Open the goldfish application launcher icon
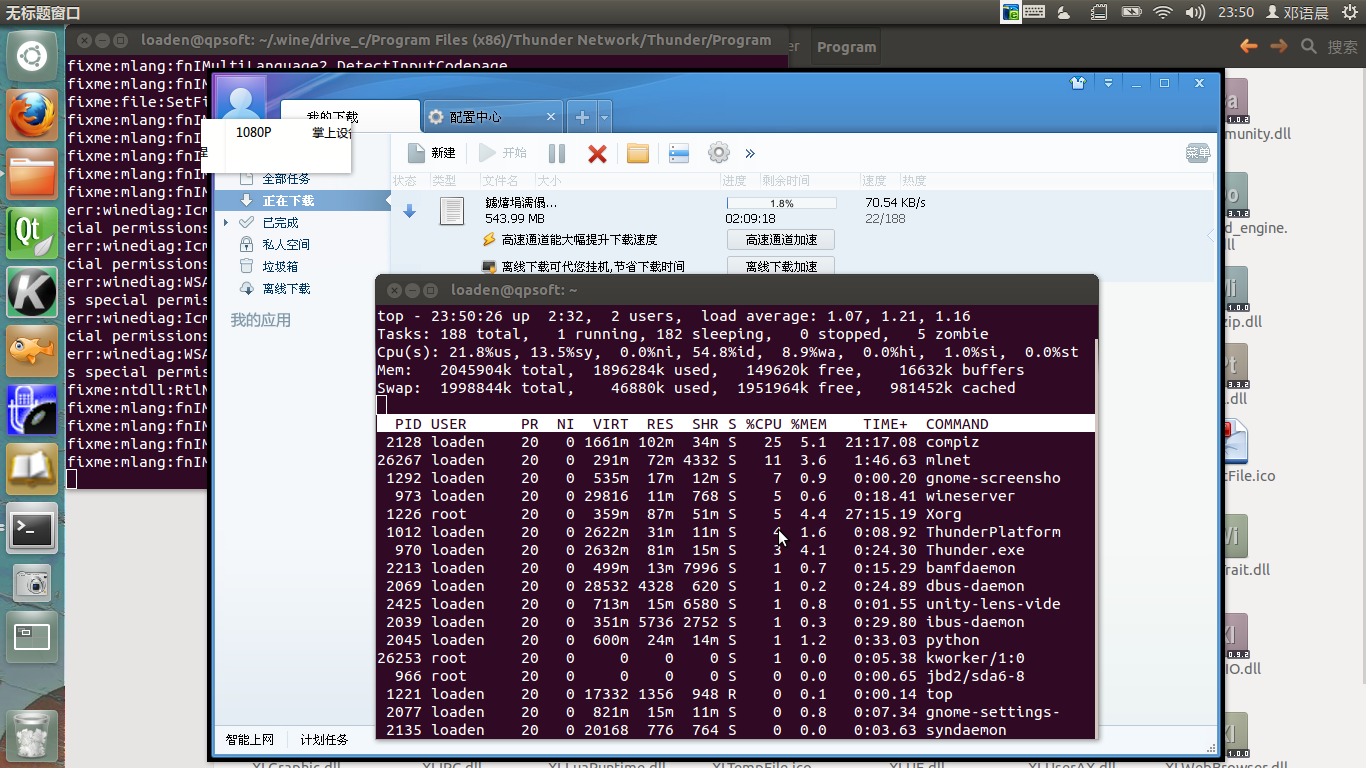1366x768 pixels. point(32,351)
